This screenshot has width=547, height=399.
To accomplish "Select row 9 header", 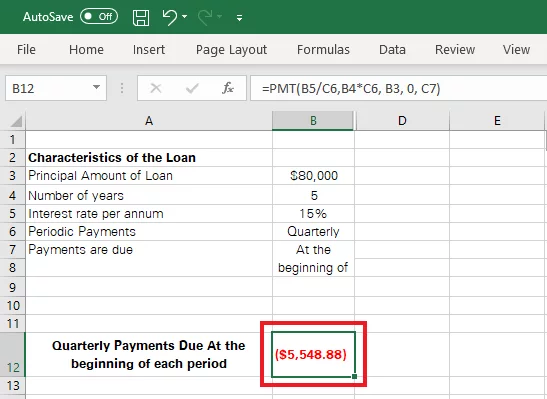I will pos(13,287).
